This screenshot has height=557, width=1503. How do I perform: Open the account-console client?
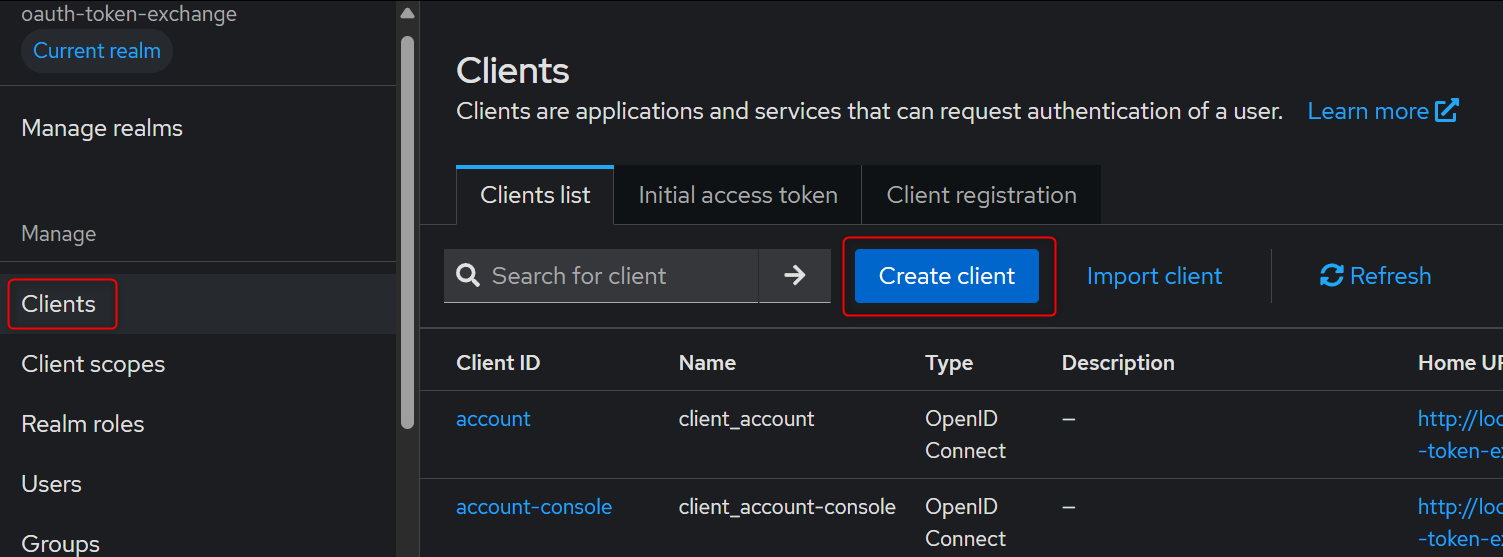[534, 507]
